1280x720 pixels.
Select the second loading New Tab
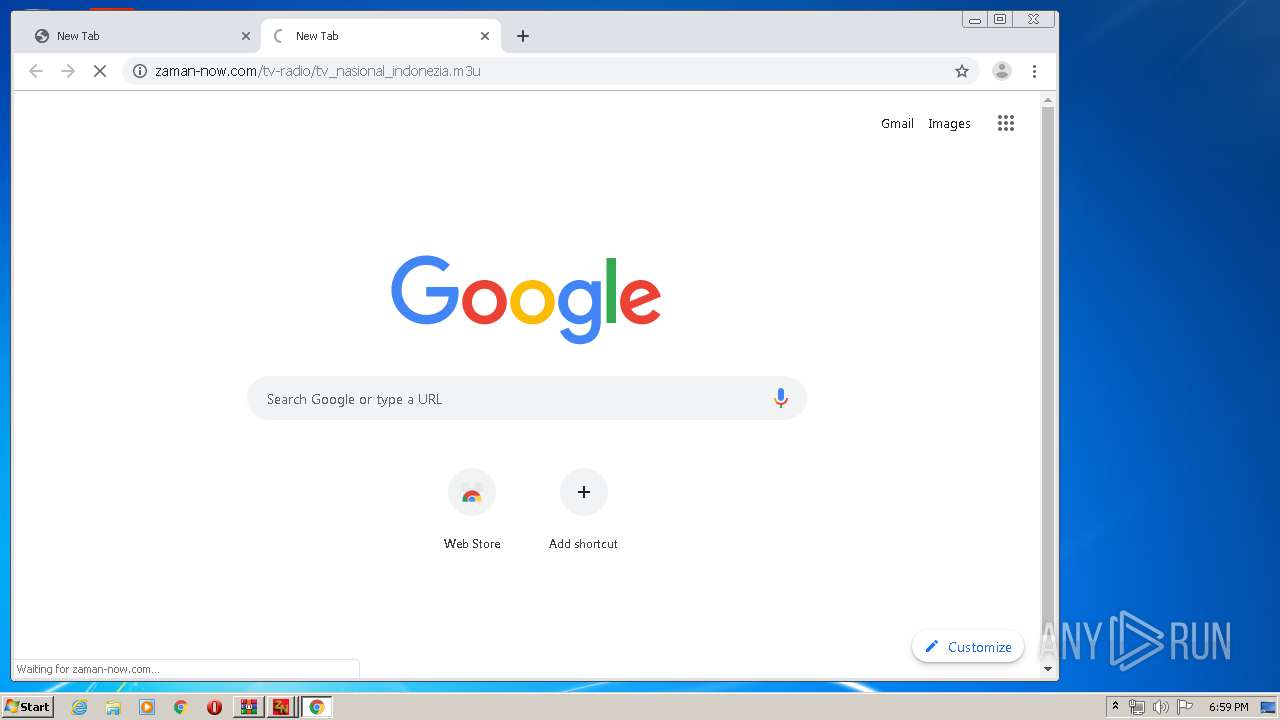click(380, 36)
